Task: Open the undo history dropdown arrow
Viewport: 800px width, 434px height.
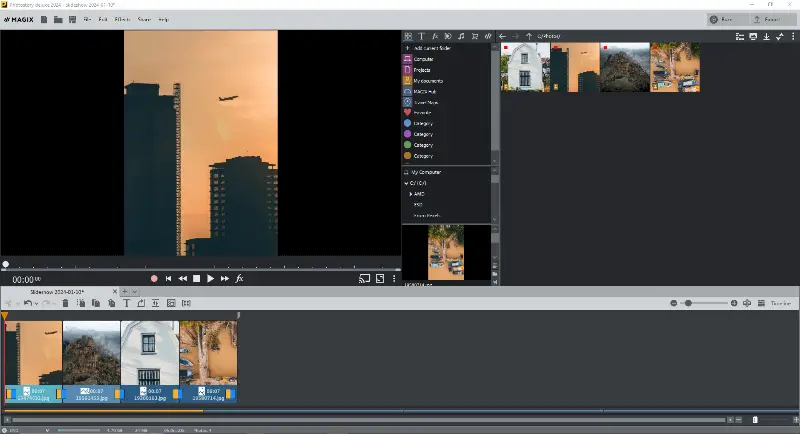Action: click(x=36, y=303)
